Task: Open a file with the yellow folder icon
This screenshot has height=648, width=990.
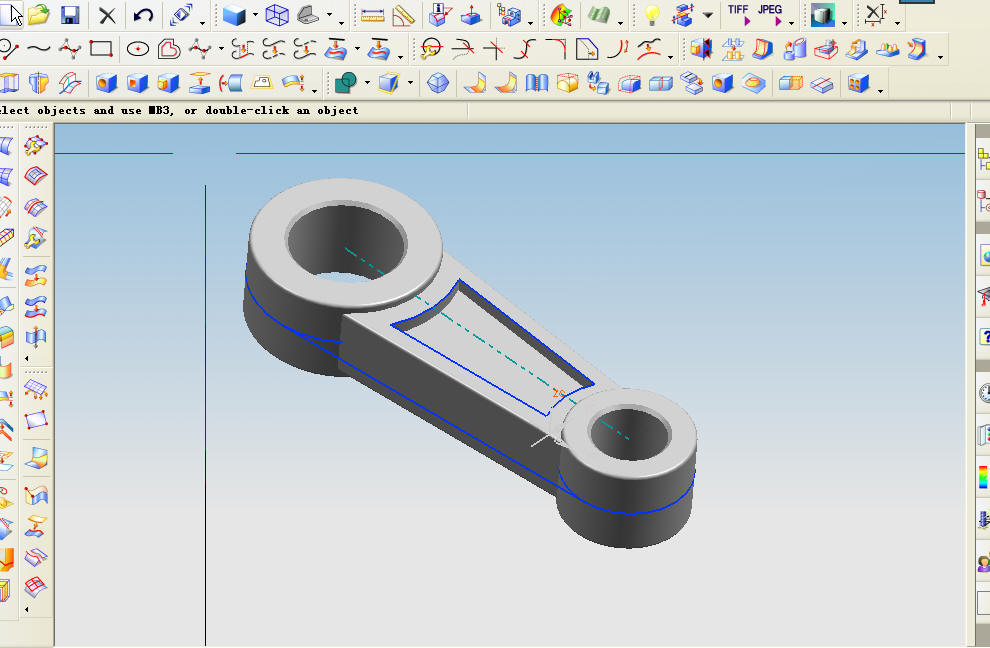Action: 39,15
